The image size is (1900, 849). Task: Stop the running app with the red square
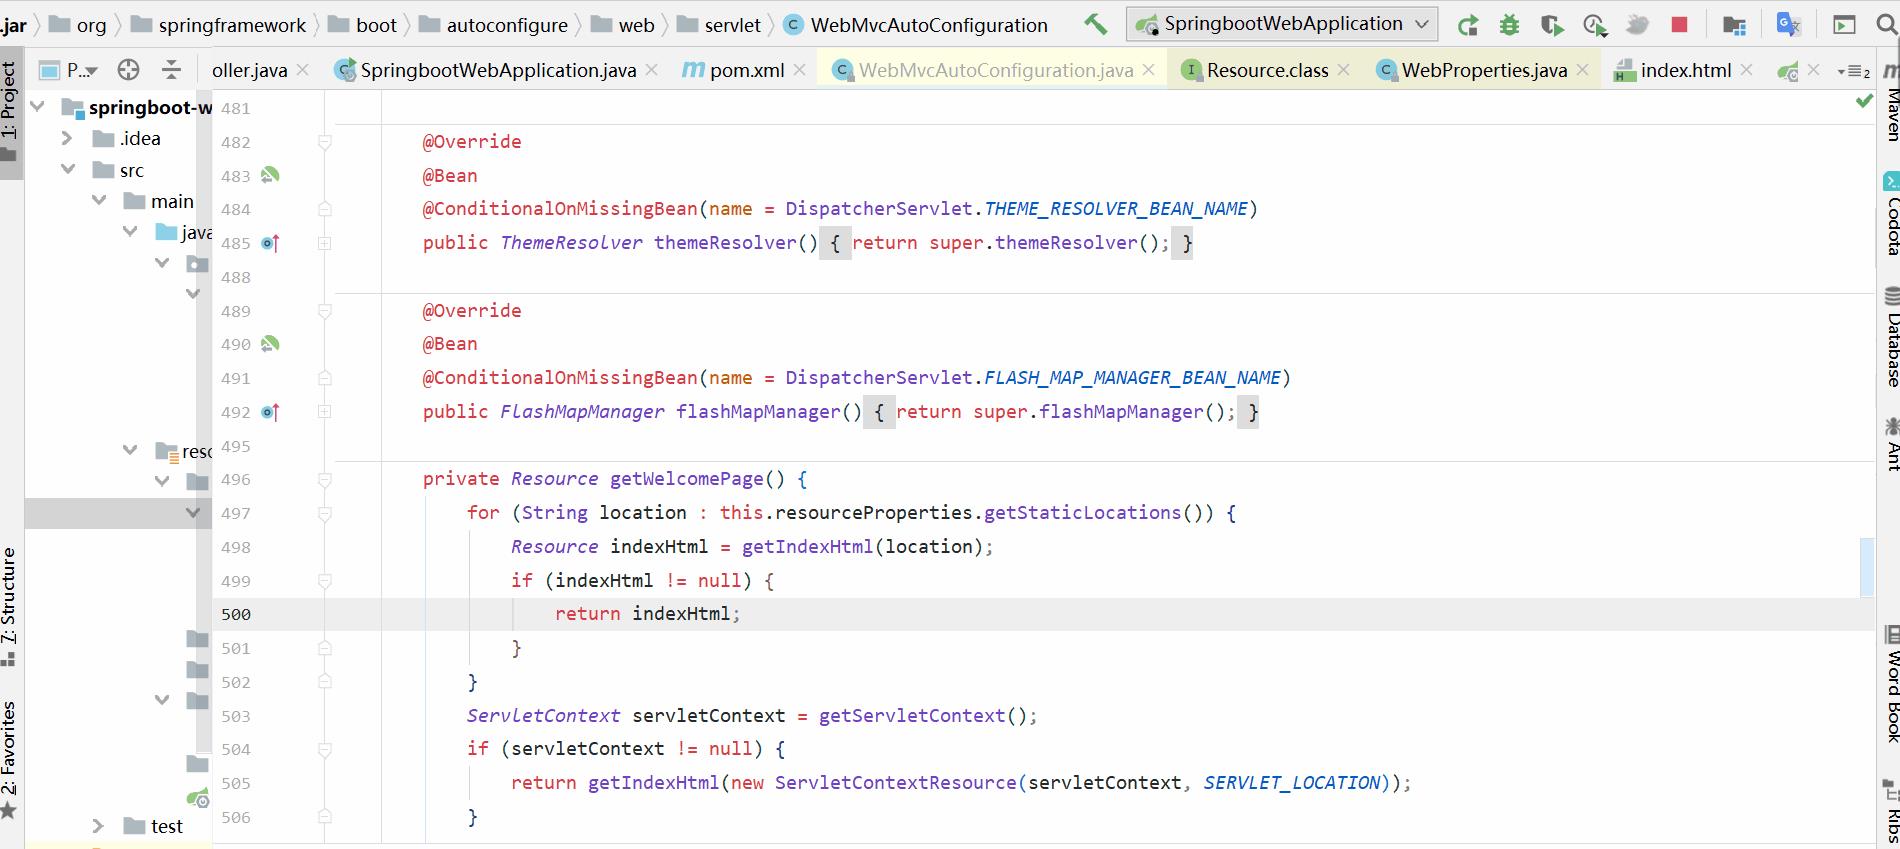pos(1679,25)
